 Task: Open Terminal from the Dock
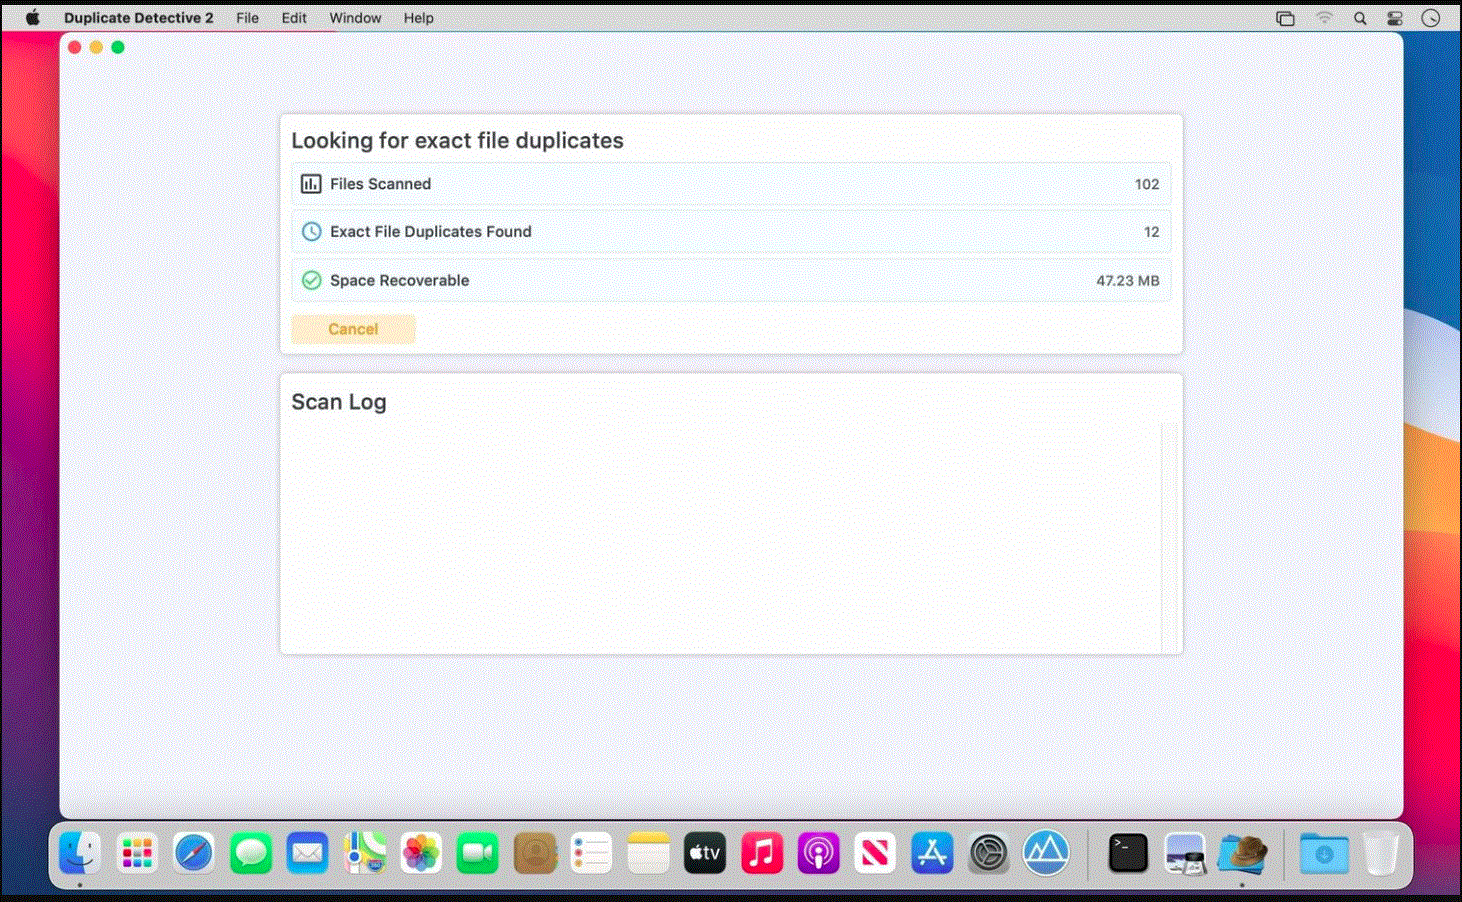click(x=1128, y=854)
